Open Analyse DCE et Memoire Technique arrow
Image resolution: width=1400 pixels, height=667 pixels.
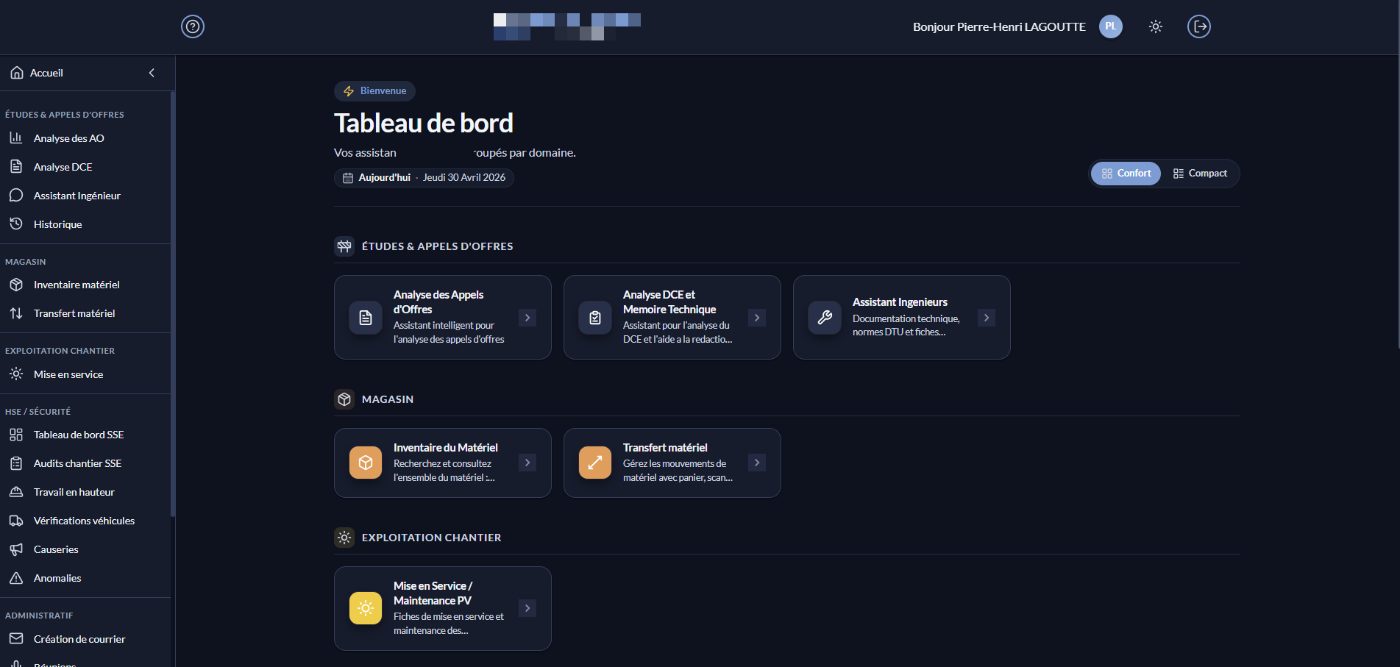pyautogui.click(x=757, y=318)
